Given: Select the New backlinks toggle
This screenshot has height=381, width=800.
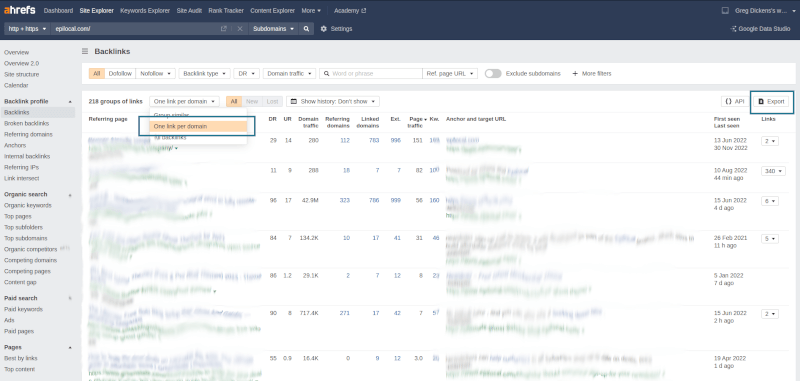Looking at the screenshot, I should [x=252, y=101].
